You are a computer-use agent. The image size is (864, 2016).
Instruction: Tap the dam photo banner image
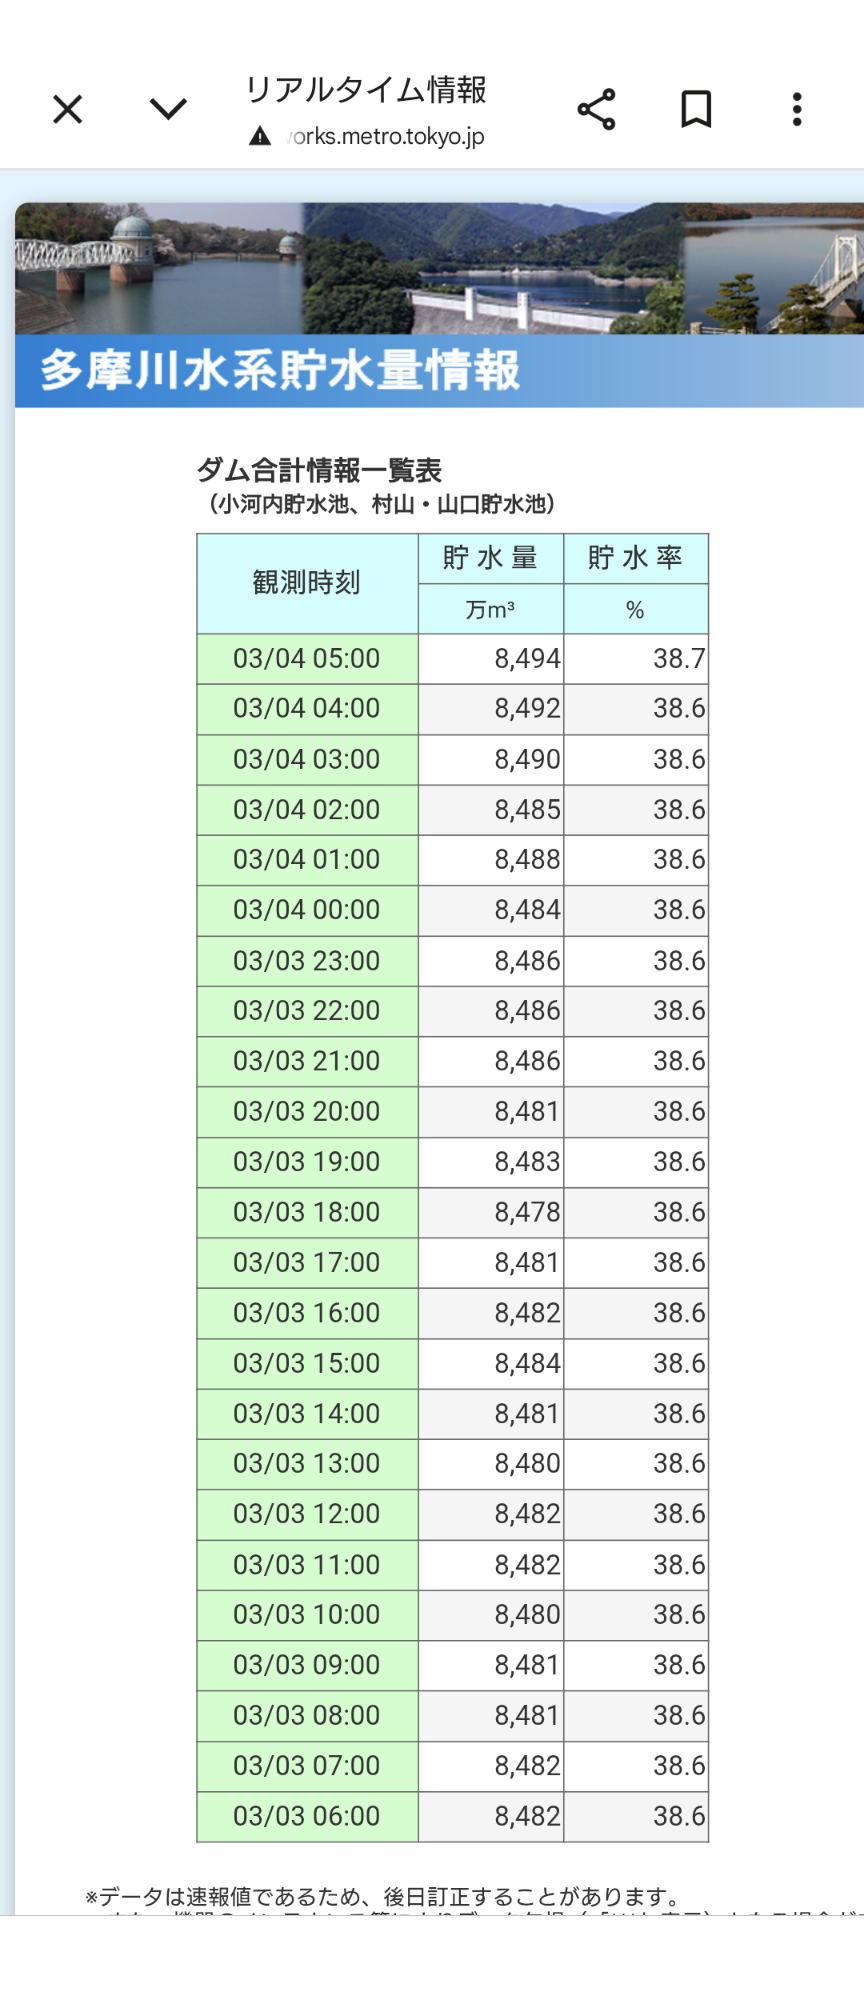pyautogui.click(x=440, y=268)
